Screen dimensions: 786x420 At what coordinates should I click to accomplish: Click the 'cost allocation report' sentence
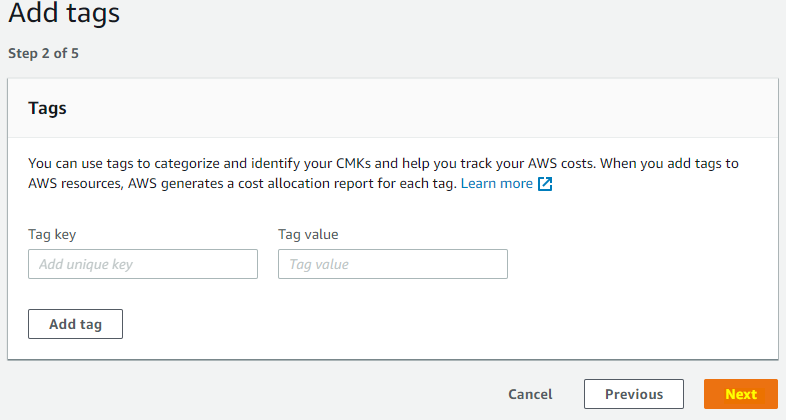(290, 183)
